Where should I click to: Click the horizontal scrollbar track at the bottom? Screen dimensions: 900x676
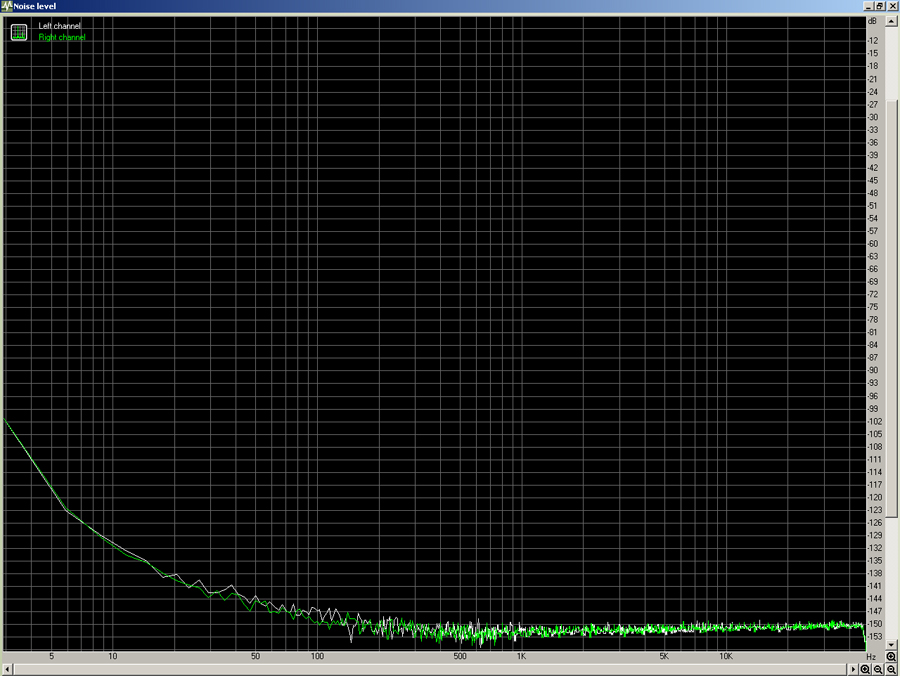click(x=430, y=668)
